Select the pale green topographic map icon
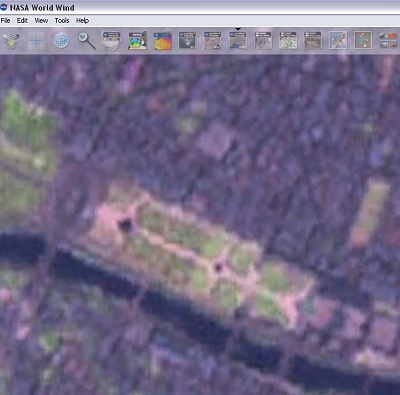The image size is (400, 395). (288, 41)
